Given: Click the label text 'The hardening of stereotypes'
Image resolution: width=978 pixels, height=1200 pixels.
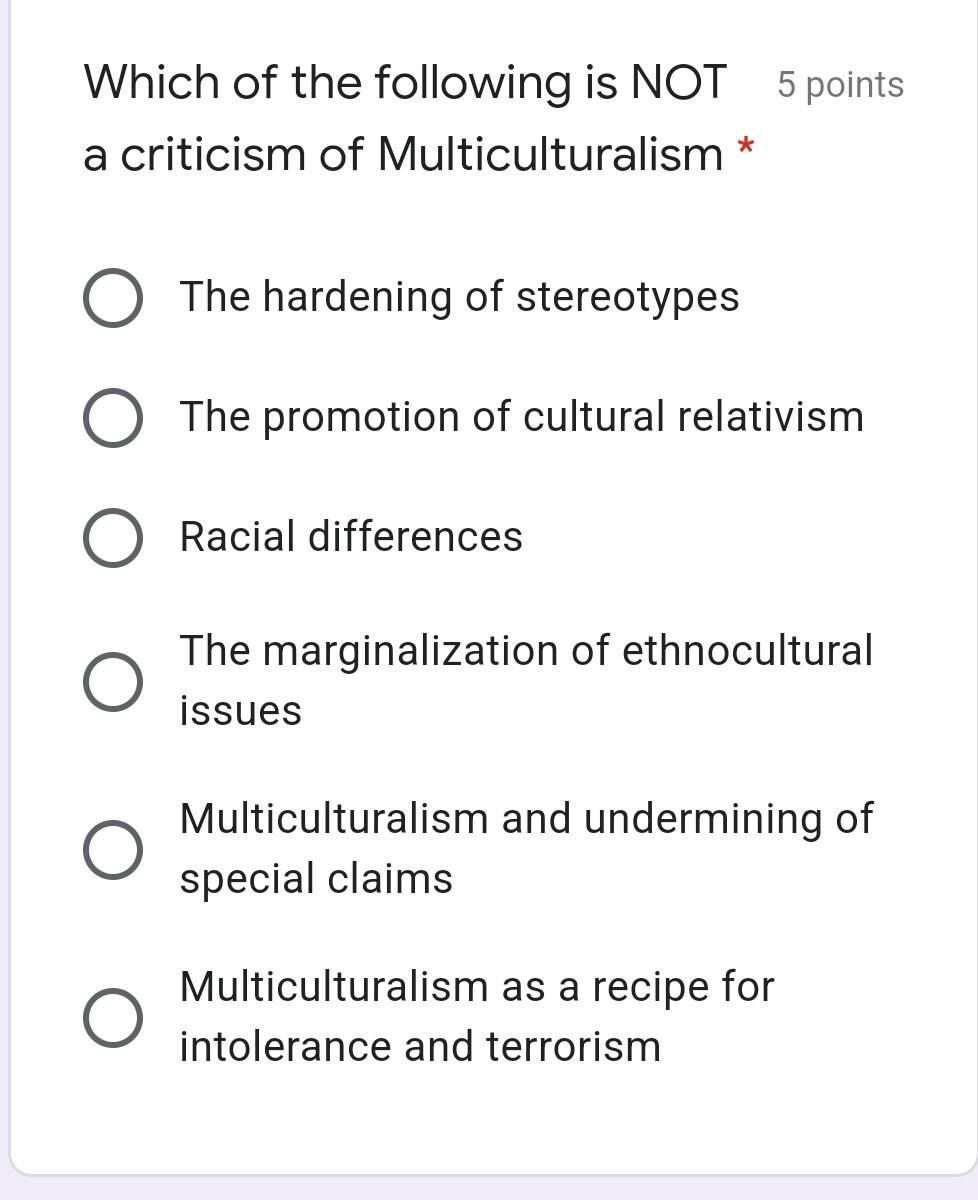Looking at the screenshot, I should coord(459,296).
